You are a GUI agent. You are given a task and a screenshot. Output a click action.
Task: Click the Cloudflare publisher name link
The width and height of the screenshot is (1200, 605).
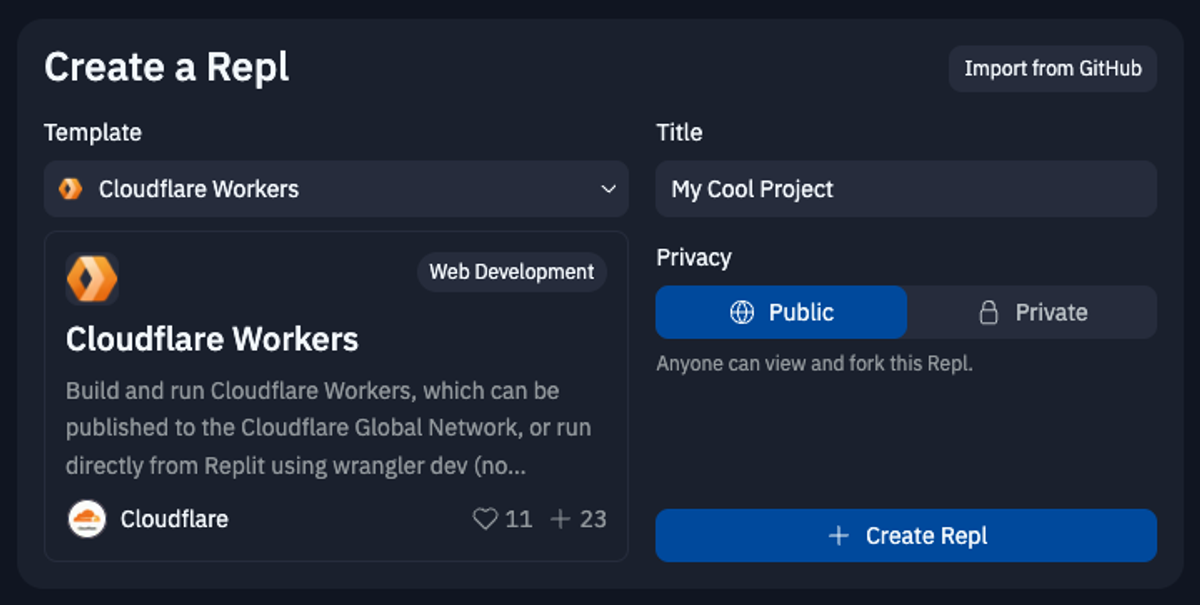173,519
